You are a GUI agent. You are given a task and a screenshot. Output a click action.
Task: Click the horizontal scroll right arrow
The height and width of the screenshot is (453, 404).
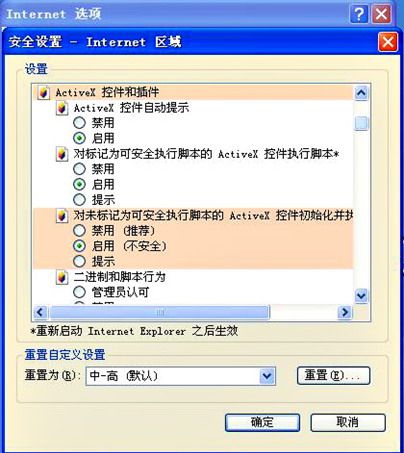pos(345,313)
